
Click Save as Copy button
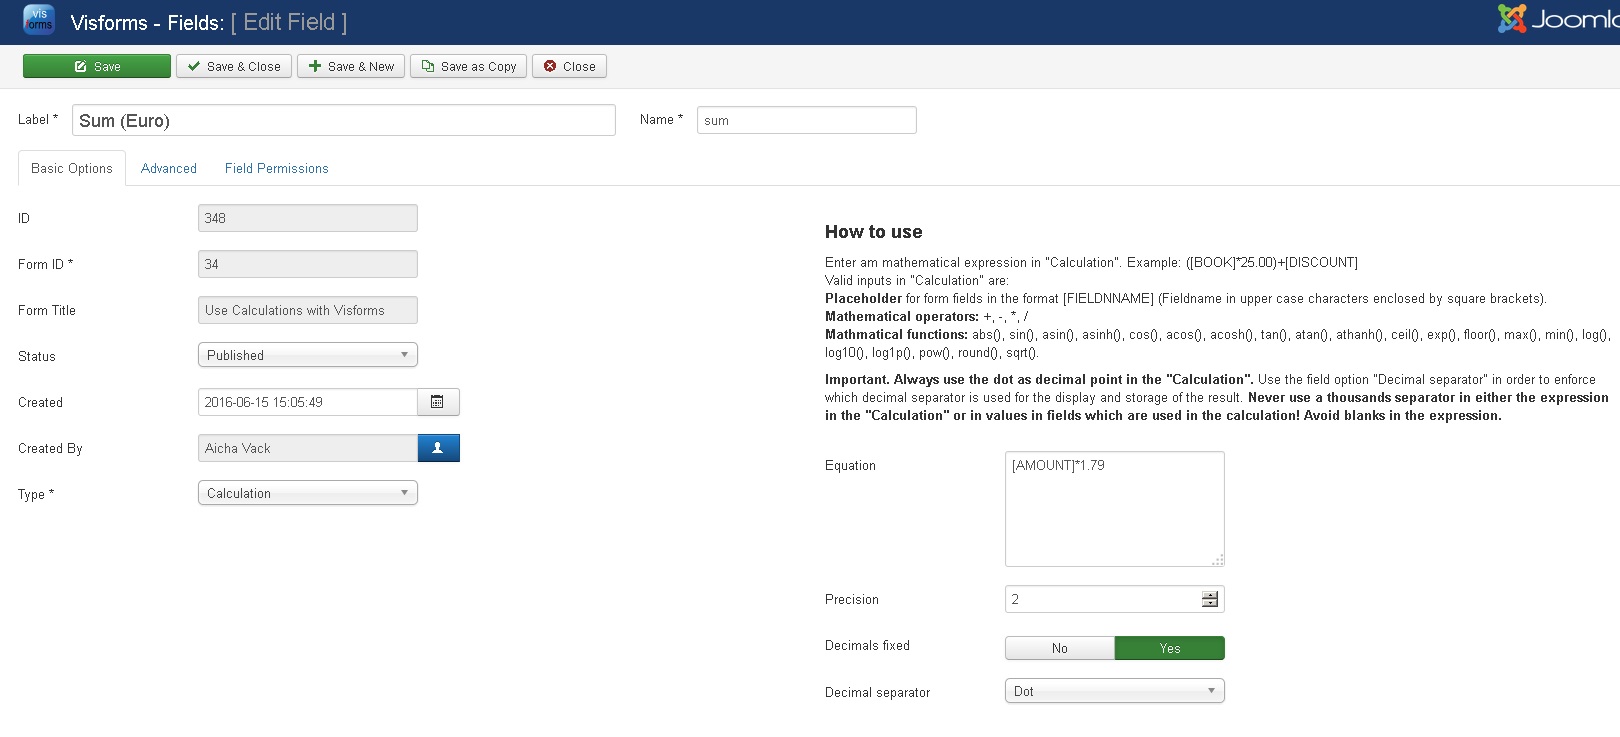pos(468,66)
